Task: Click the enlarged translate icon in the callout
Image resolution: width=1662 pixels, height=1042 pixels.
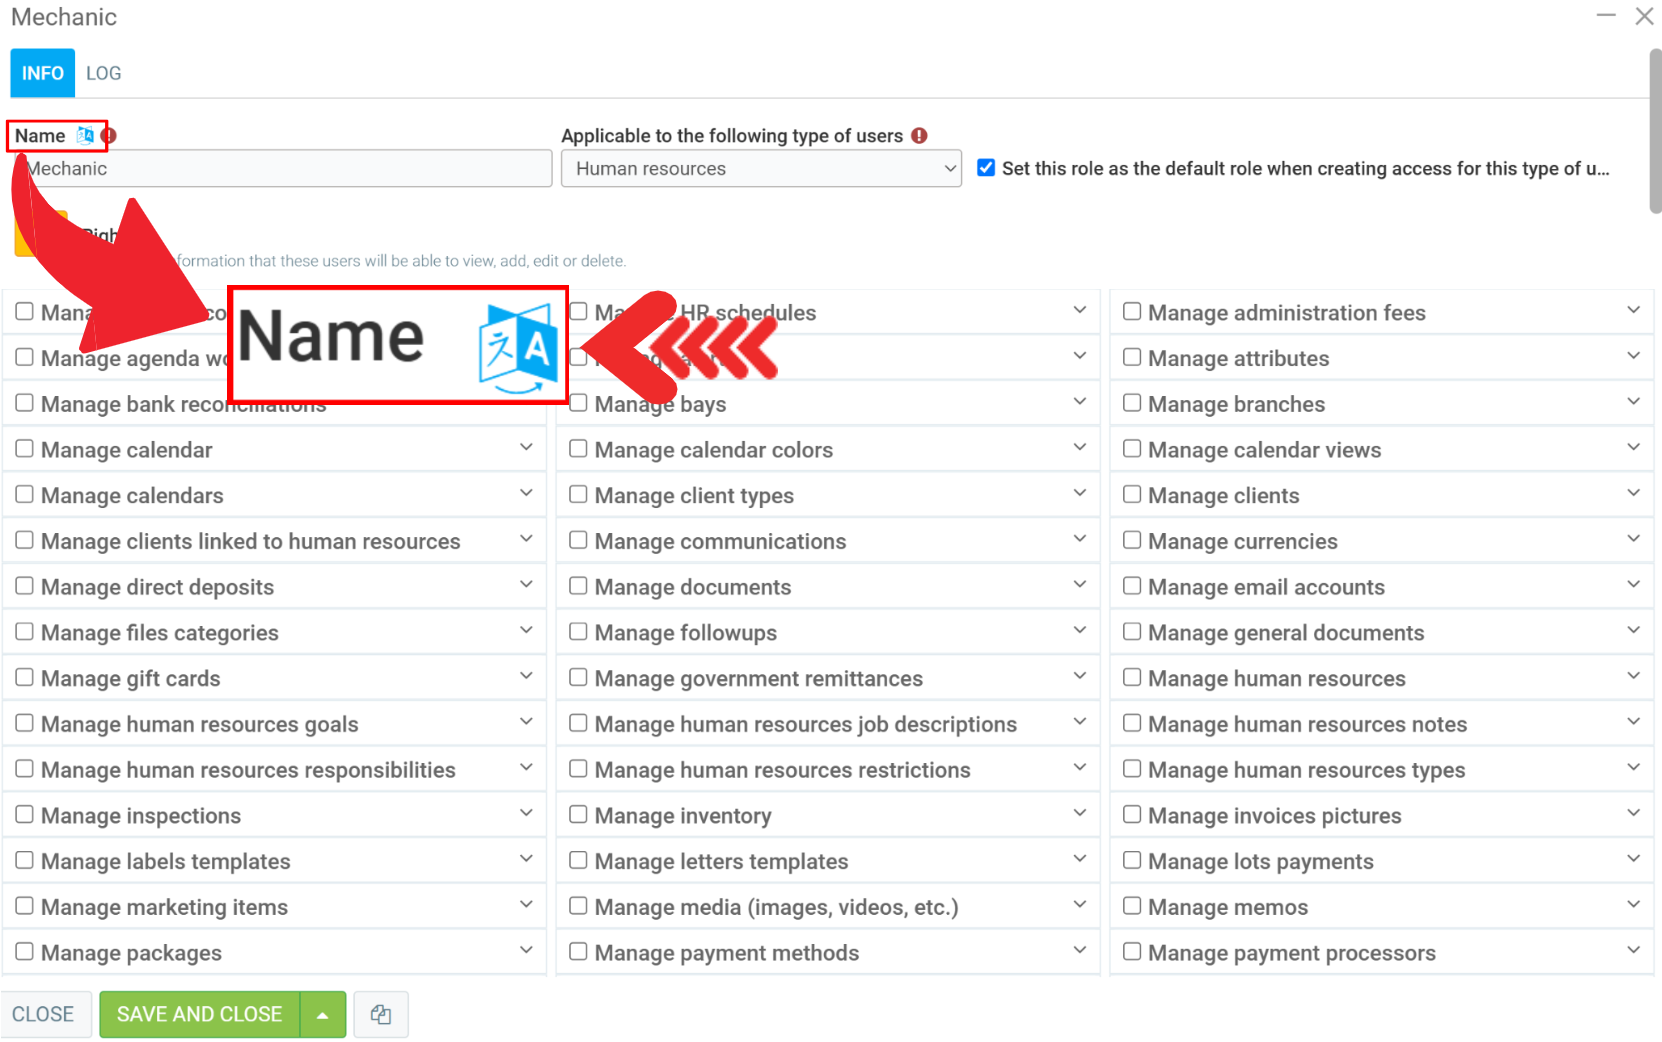Action: pos(517,347)
